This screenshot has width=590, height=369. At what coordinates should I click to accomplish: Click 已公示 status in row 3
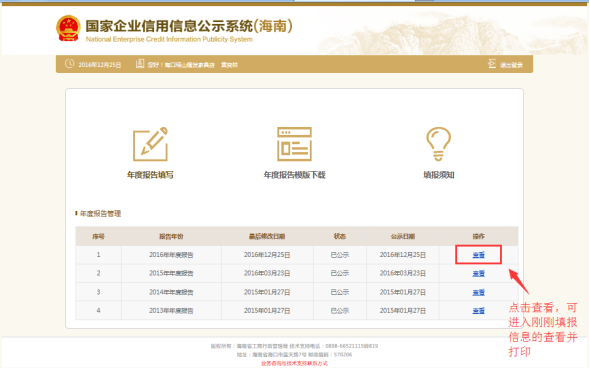point(339,292)
